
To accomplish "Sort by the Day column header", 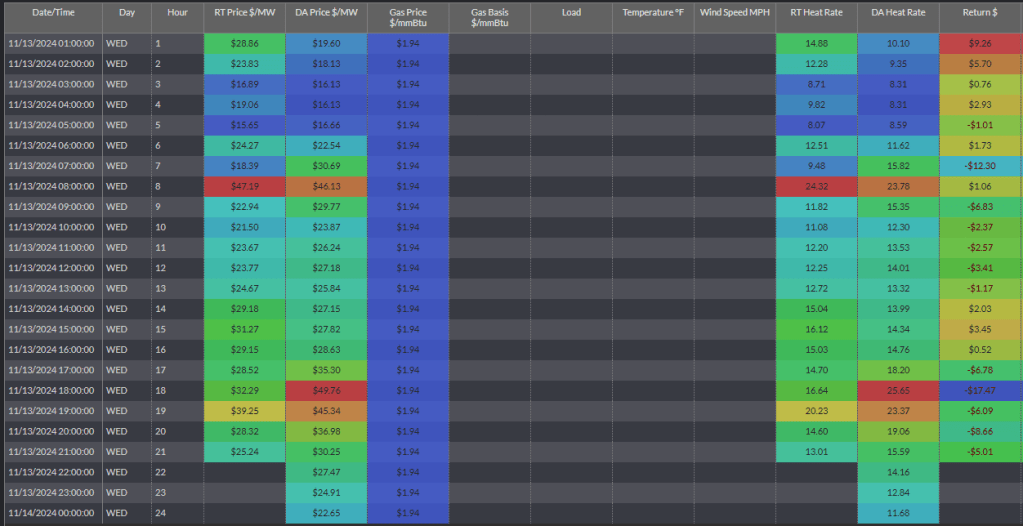I will point(126,12).
